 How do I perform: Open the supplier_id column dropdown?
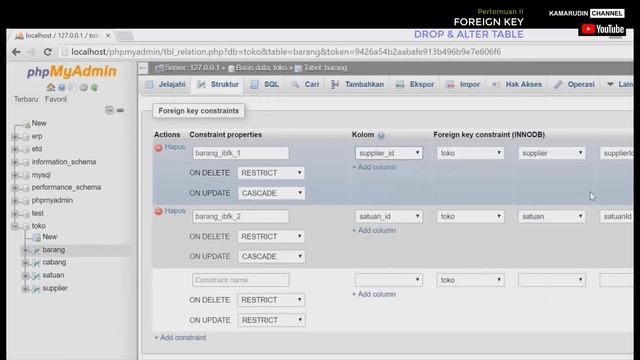coord(389,153)
